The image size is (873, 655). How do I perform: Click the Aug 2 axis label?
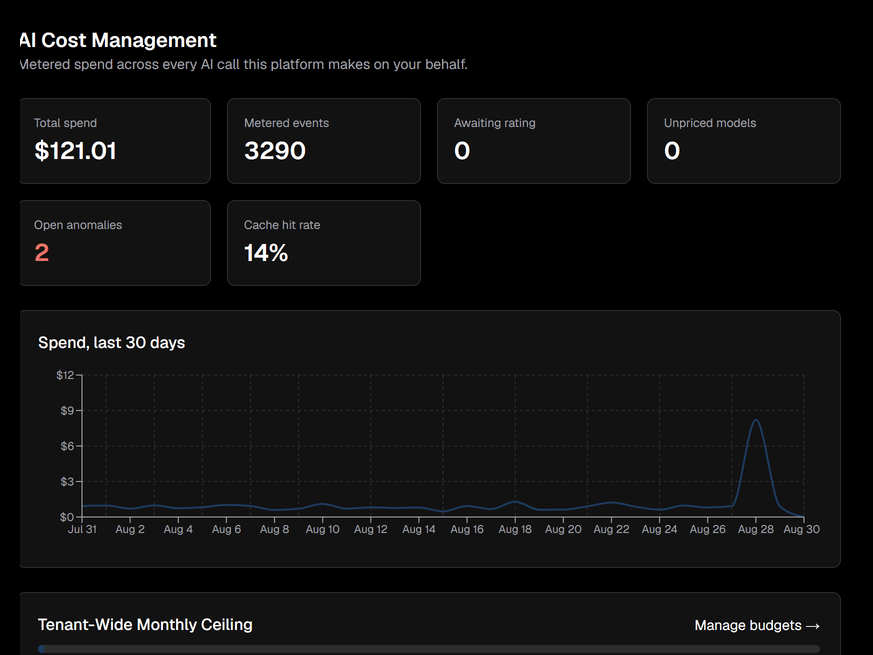(x=130, y=529)
